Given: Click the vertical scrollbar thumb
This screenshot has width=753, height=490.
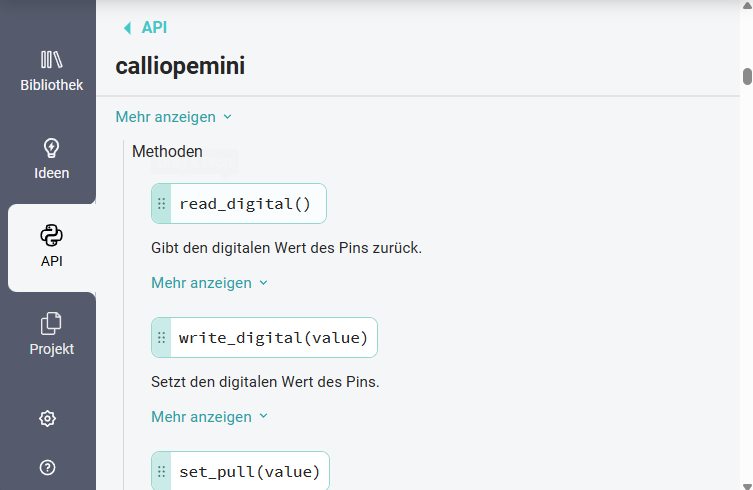Looking at the screenshot, I should click(746, 77).
